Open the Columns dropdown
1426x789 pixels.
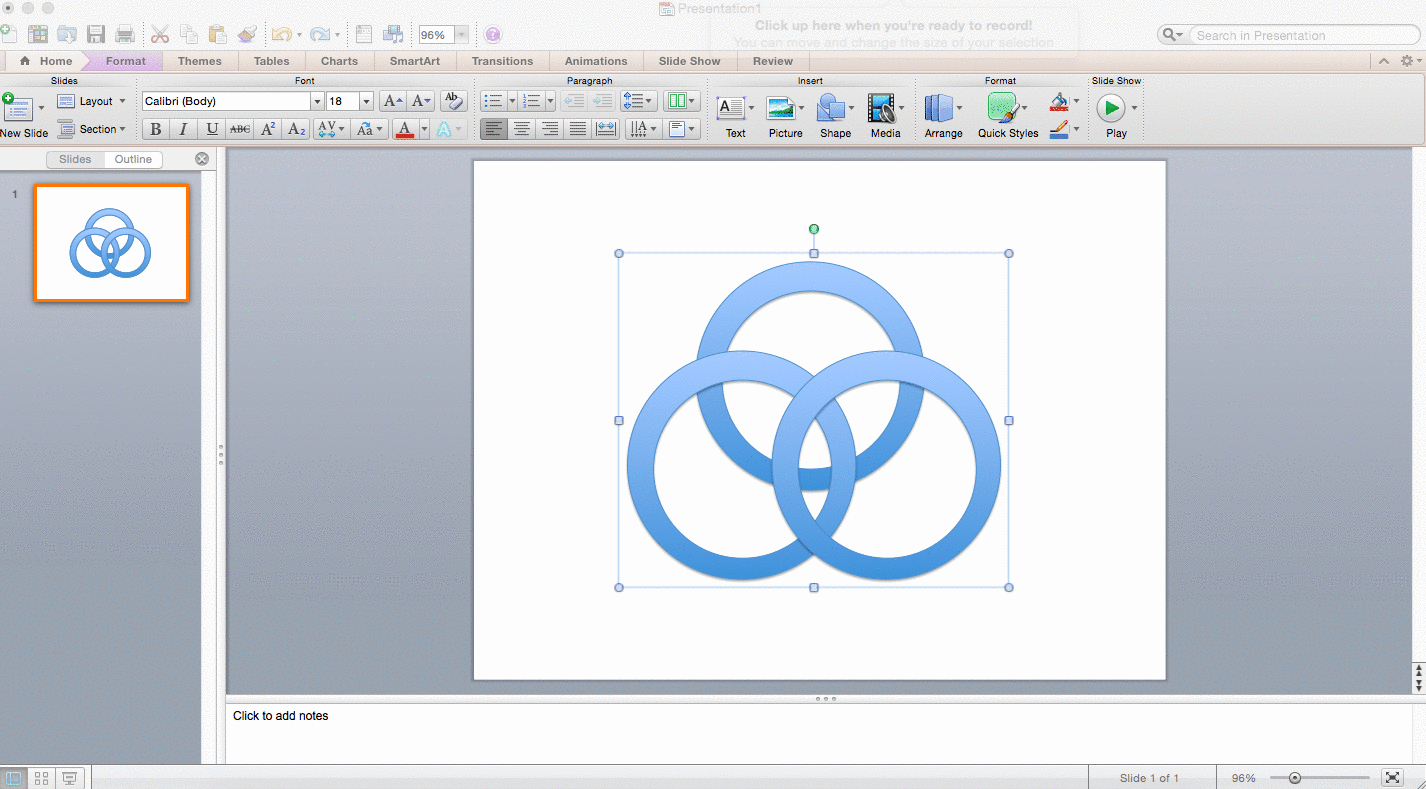[x=681, y=101]
